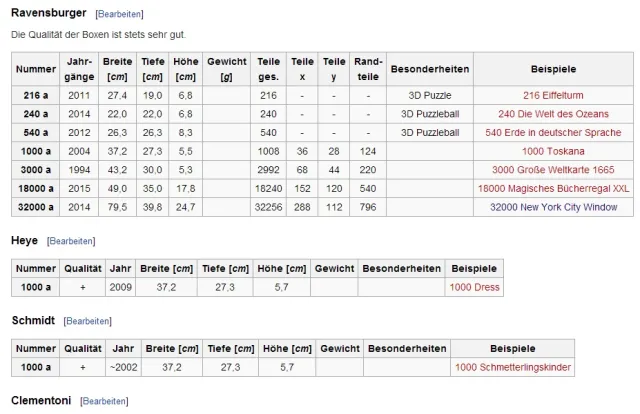Select the Gewicht header in Schmidt table

tap(340, 349)
